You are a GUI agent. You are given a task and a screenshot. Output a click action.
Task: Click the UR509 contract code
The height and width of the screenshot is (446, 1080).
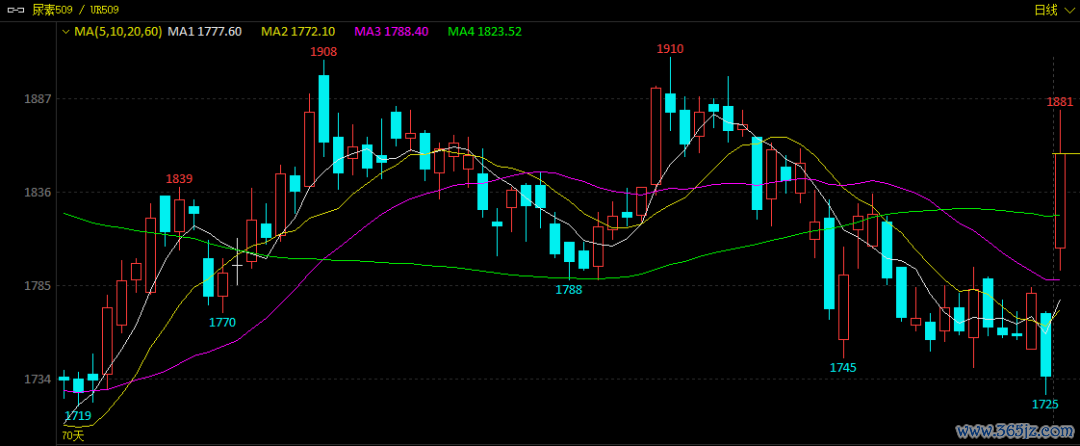(x=104, y=9)
